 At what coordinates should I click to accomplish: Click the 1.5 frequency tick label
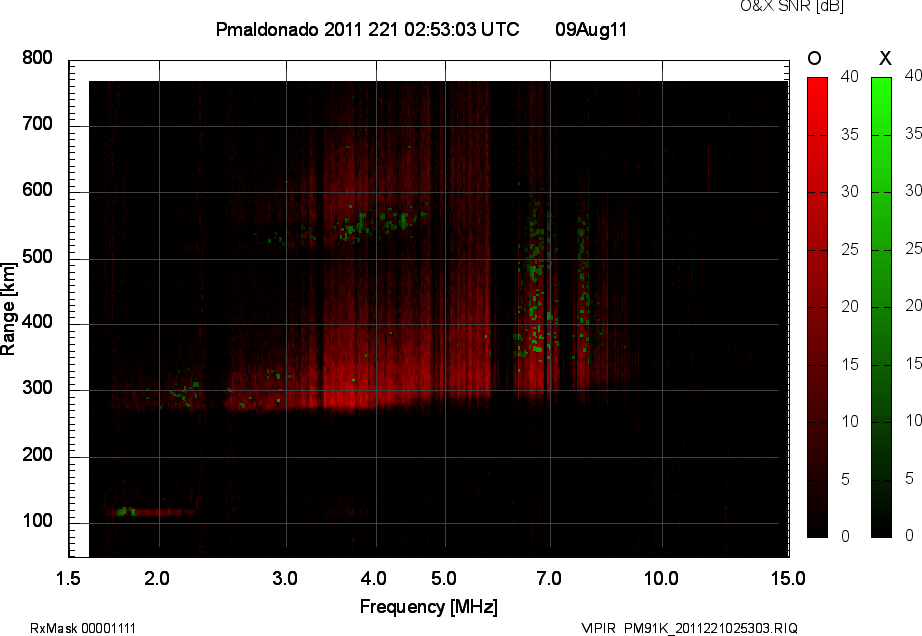coord(68,579)
